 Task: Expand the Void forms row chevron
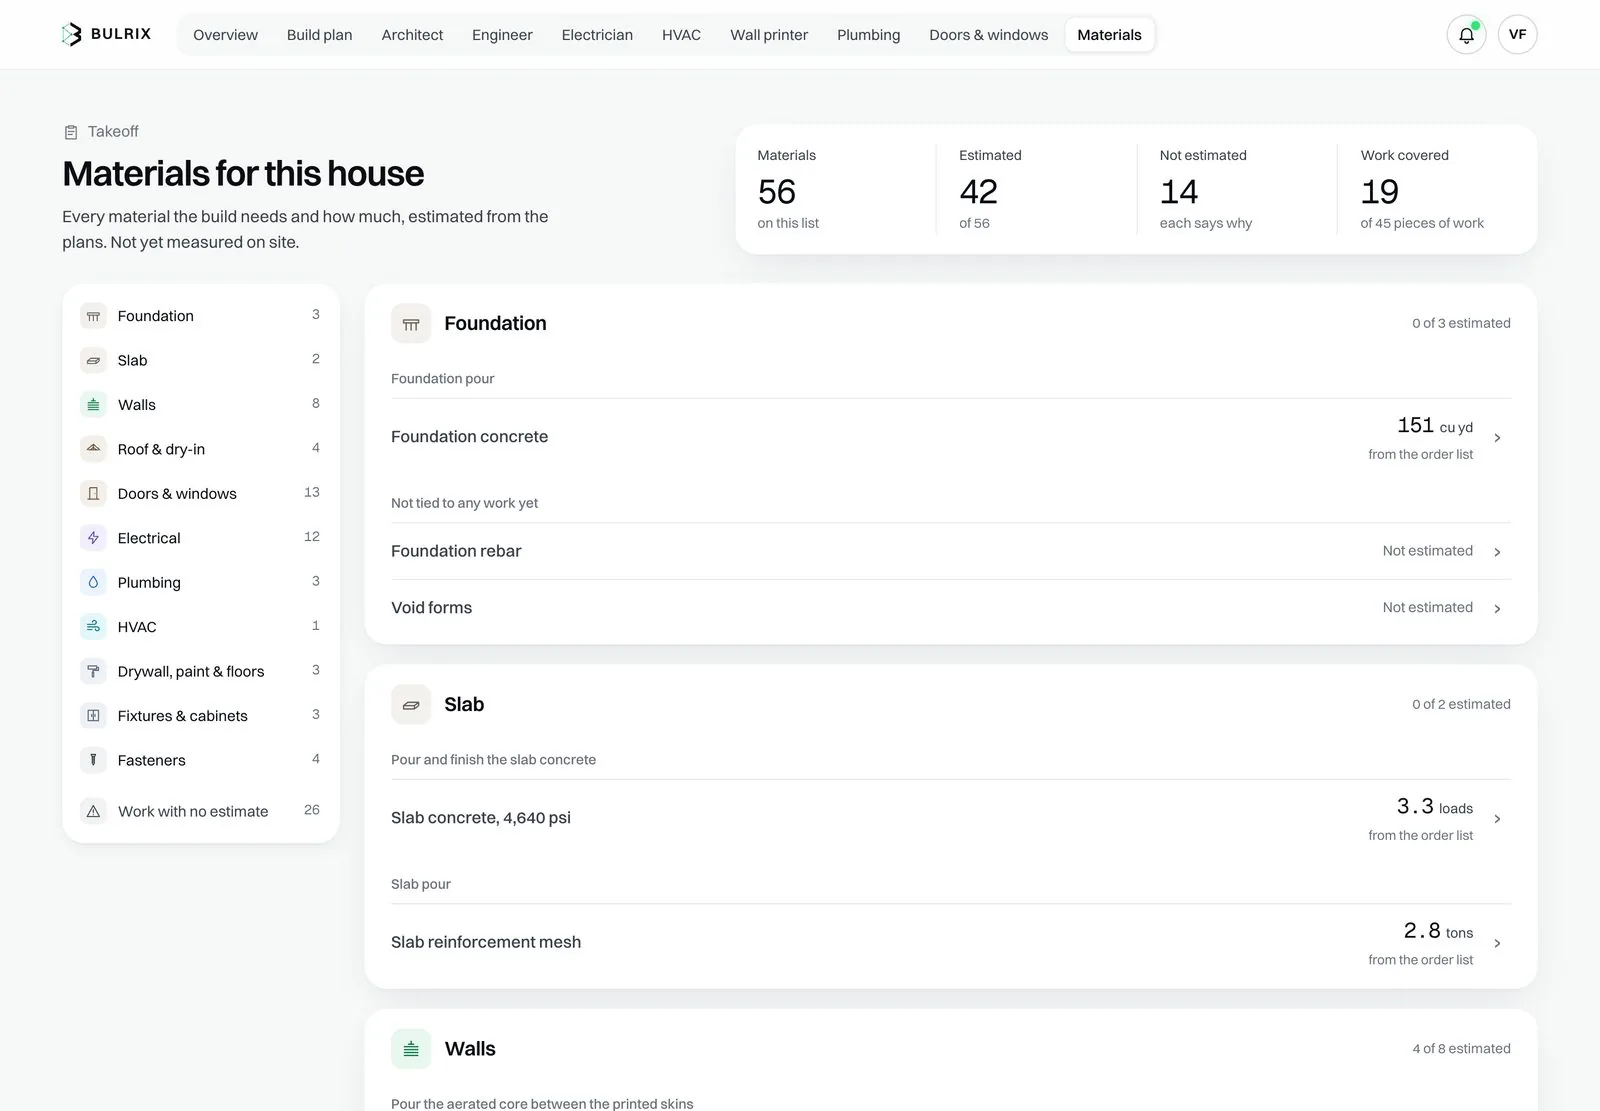click(1497, 609)
